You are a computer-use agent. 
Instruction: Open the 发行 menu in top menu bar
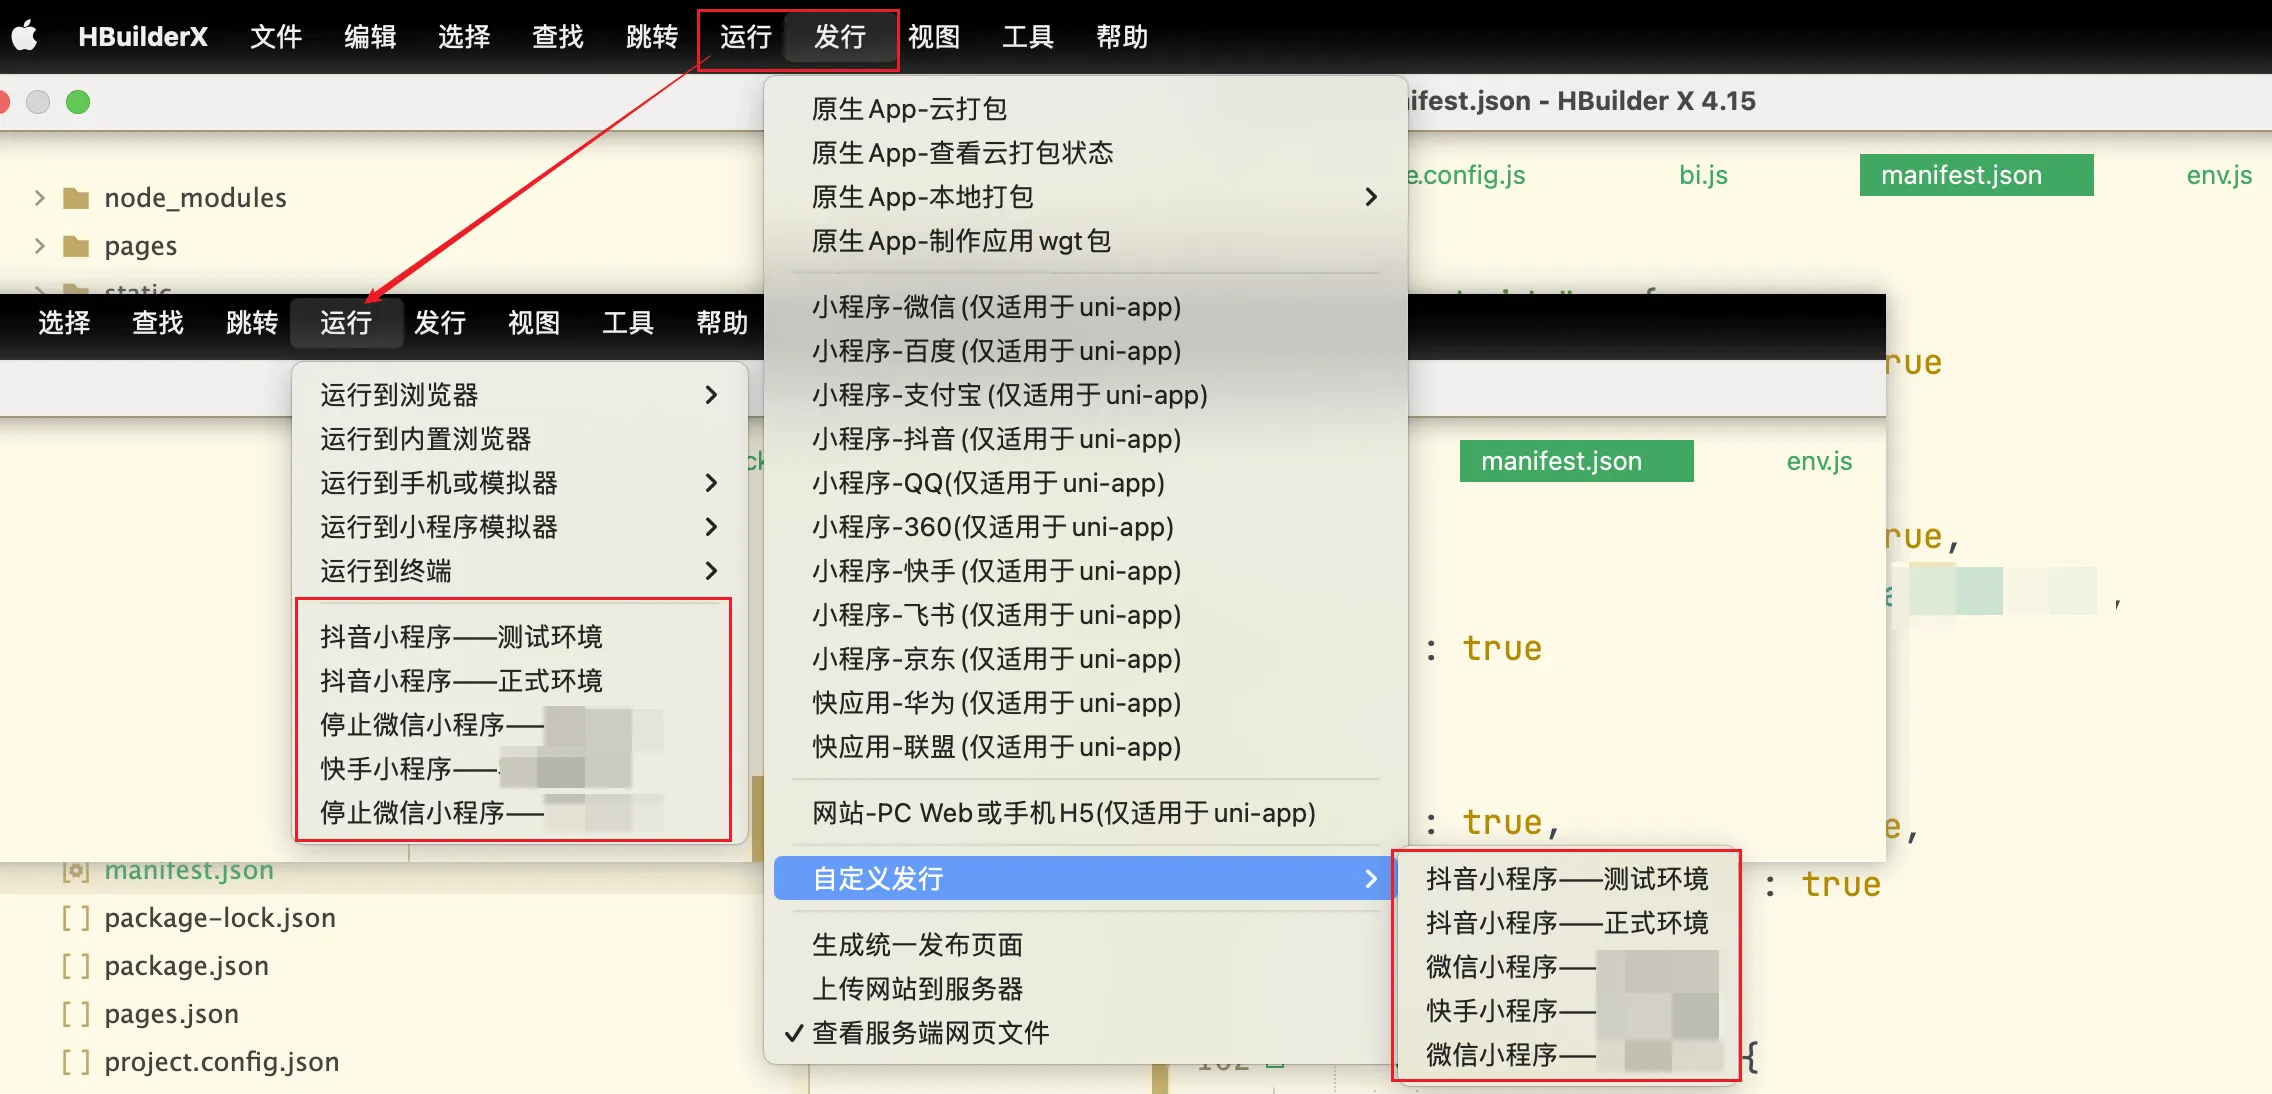[840, 37]
